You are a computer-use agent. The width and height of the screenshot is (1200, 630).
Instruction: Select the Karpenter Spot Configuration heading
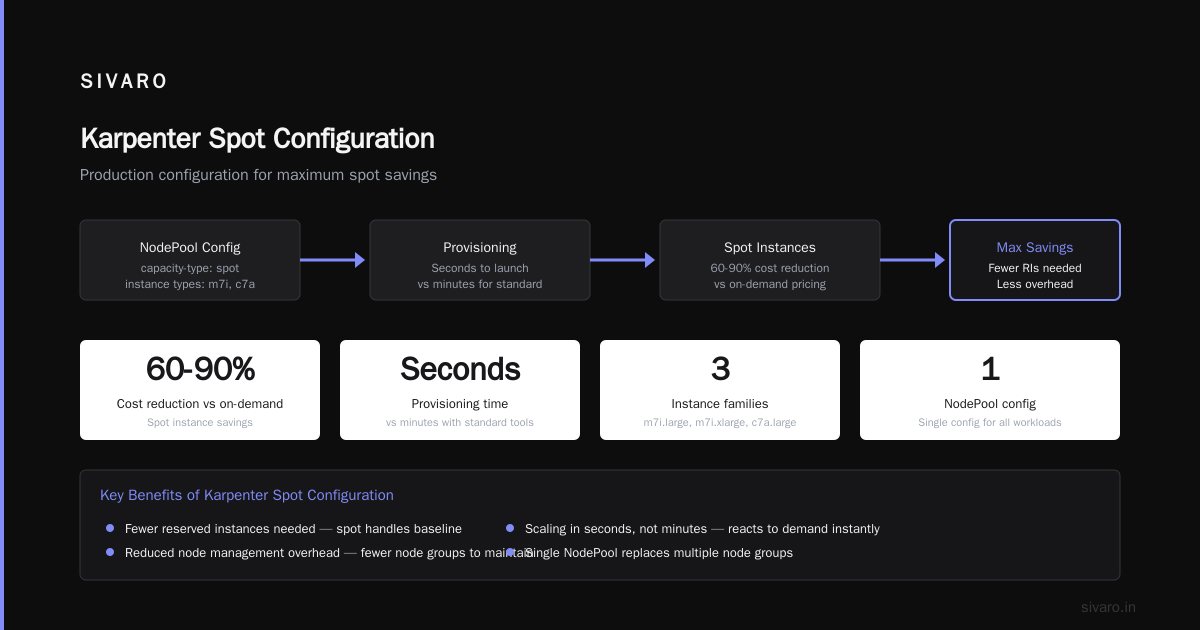tap(257, 138)
